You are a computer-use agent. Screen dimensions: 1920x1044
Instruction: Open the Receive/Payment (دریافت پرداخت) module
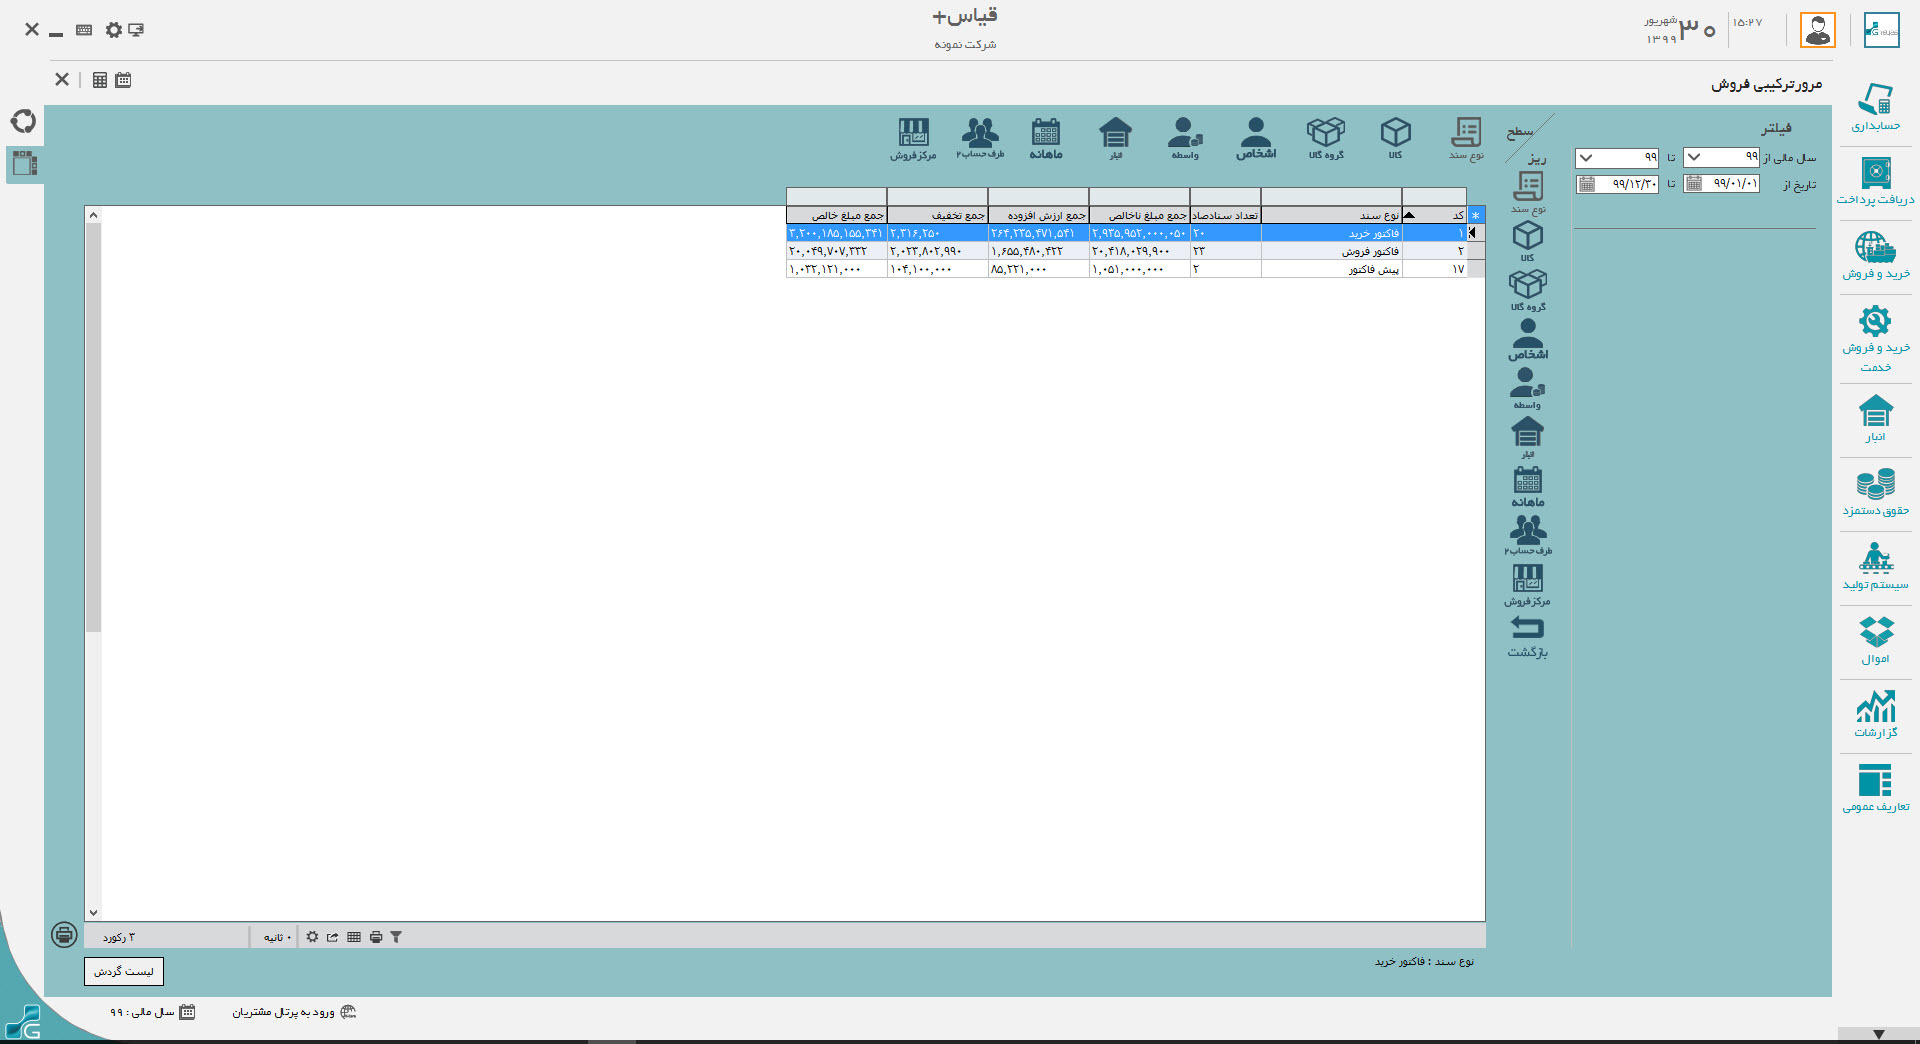tap(1875, 181)
